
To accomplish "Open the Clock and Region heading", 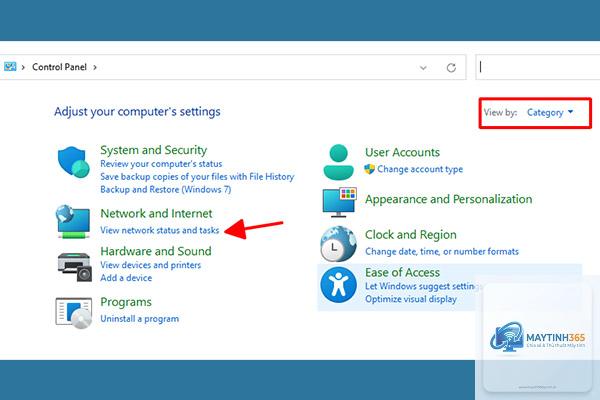I will [x=411, y=235].
